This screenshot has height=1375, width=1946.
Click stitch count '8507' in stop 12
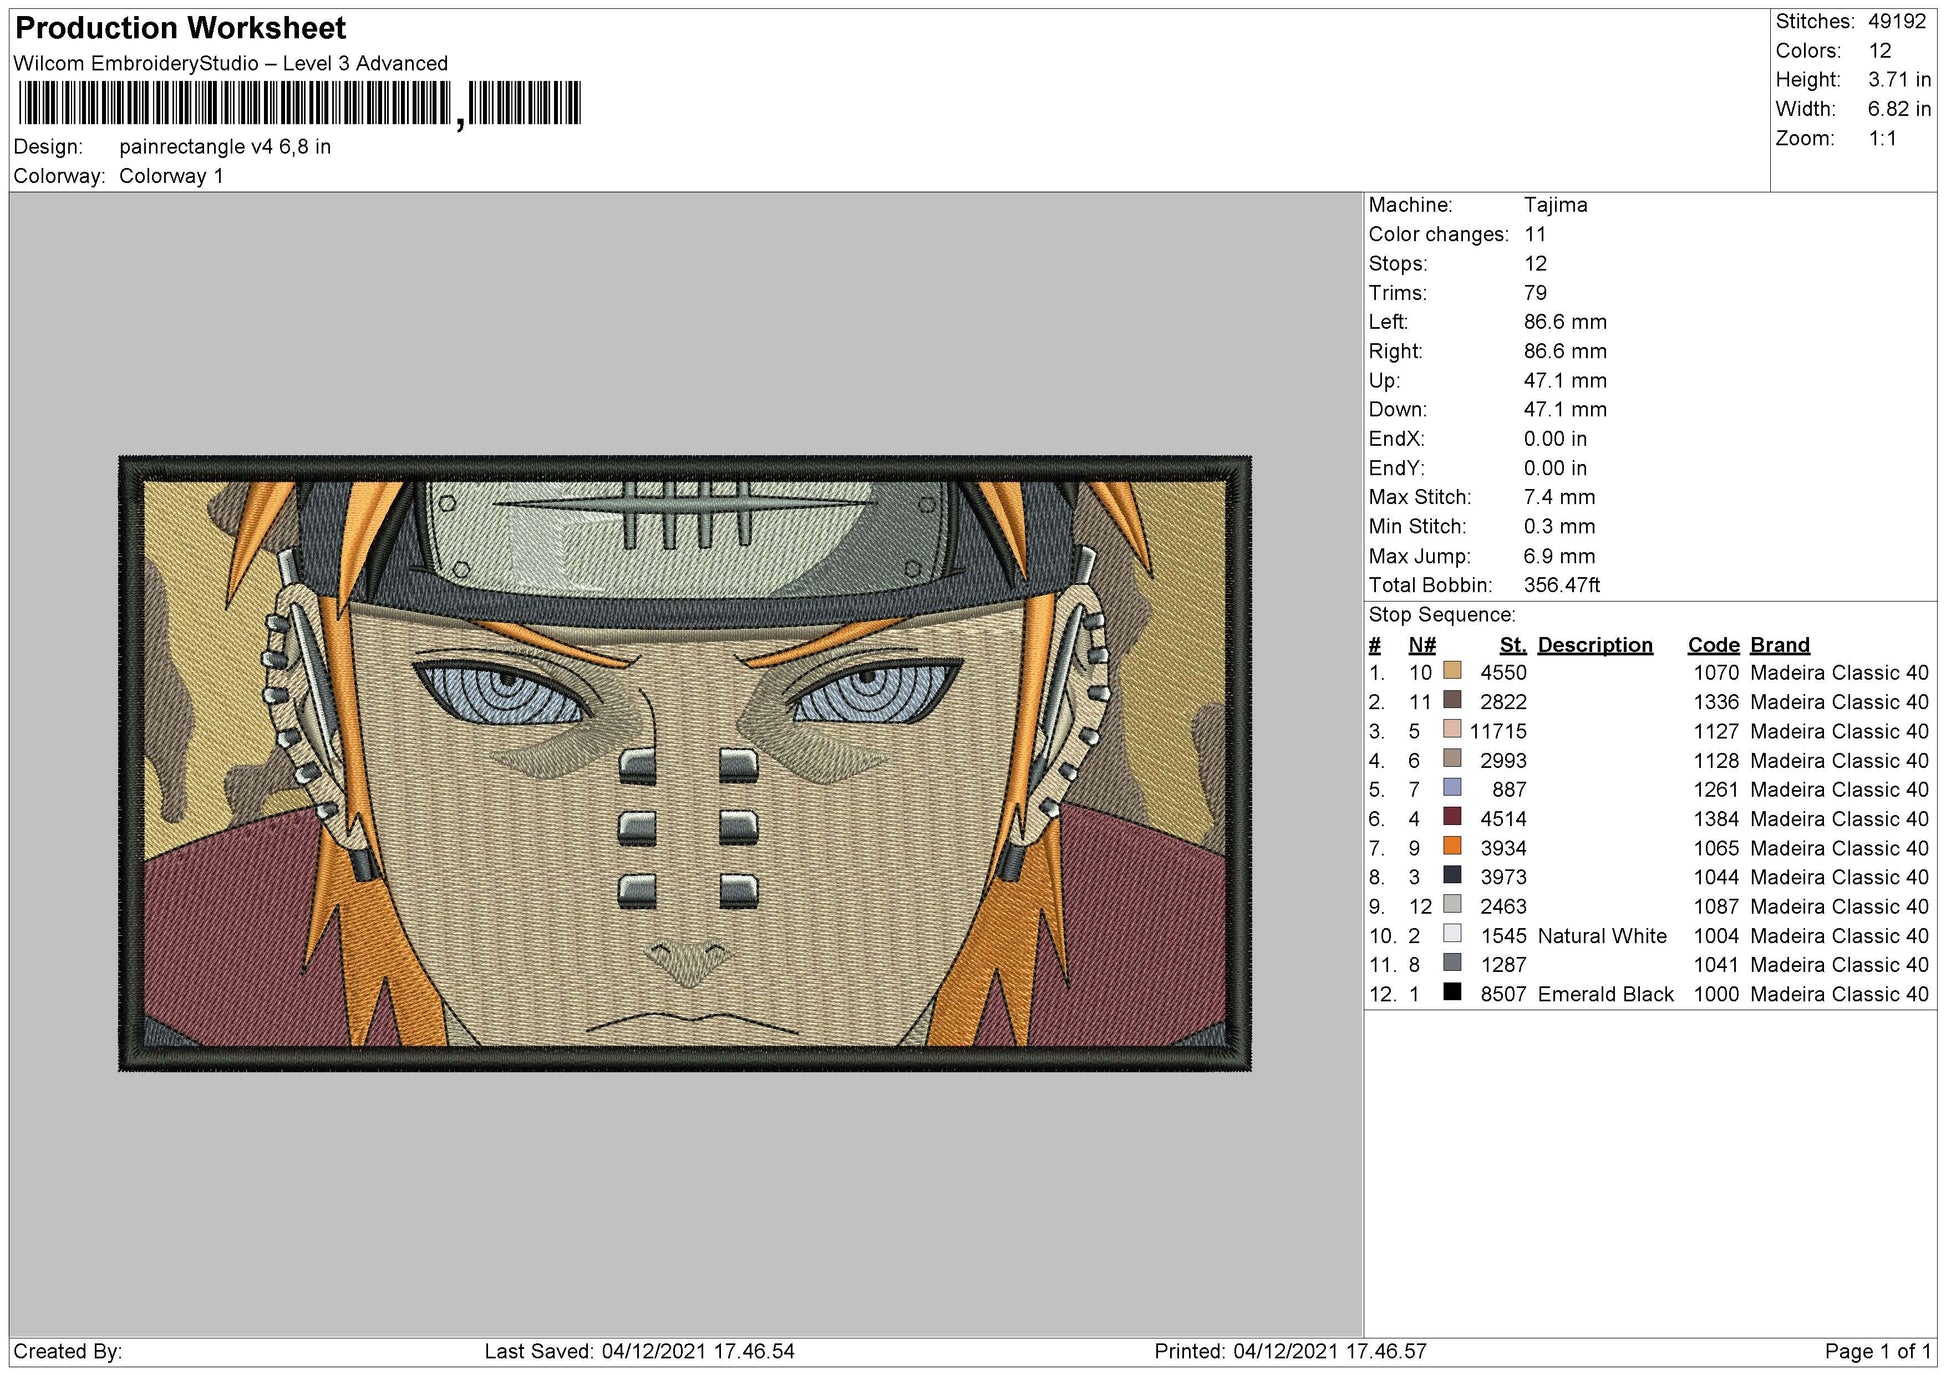coord(1504,994)
